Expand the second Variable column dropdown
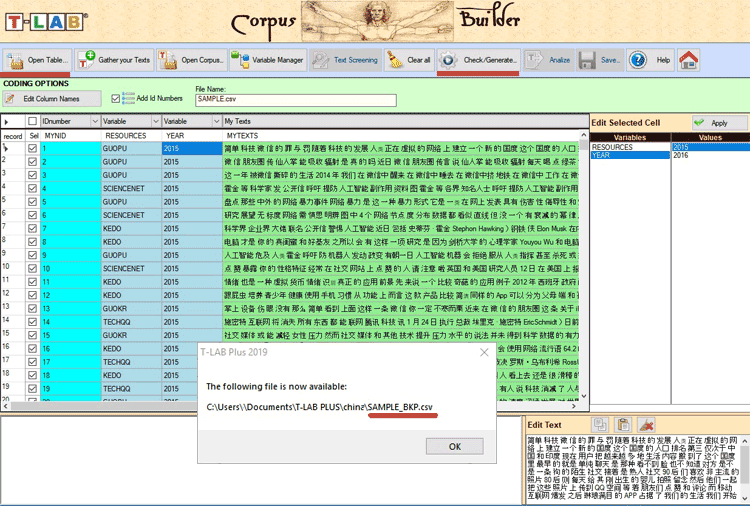The image size is (750, 506). [216, 121]
